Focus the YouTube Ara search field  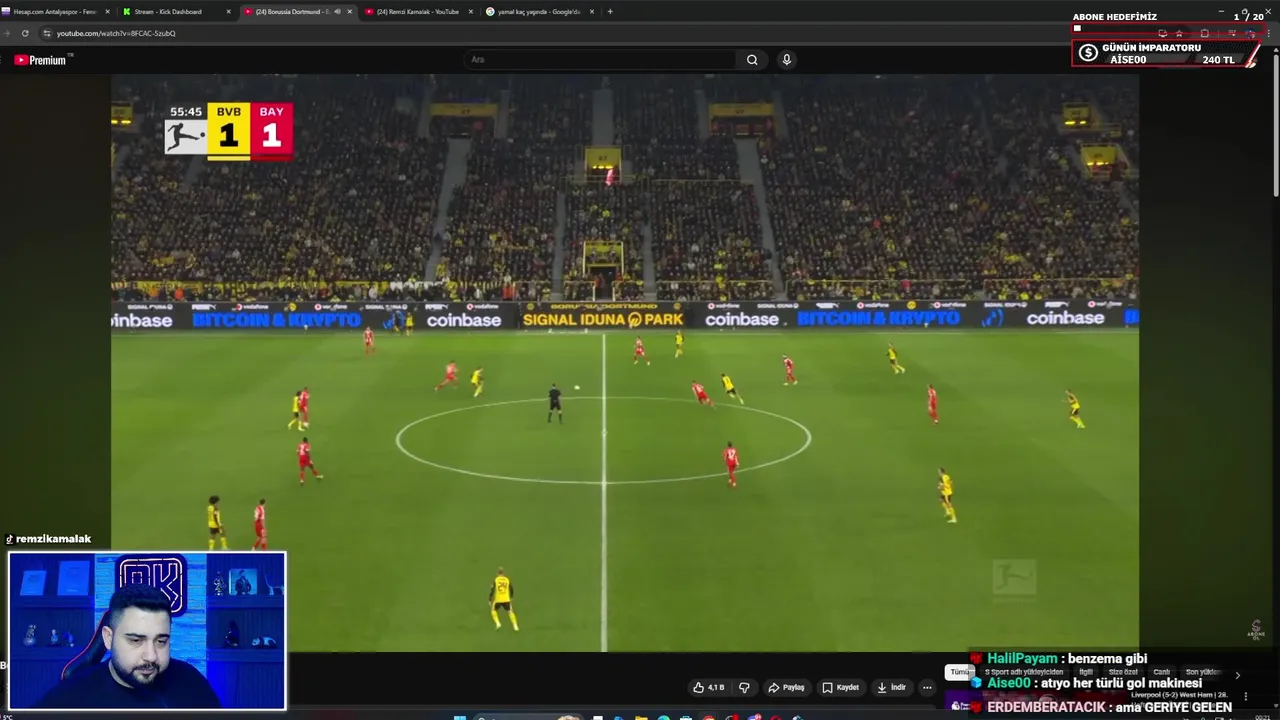pyautogui.click(x=600, y=60)
